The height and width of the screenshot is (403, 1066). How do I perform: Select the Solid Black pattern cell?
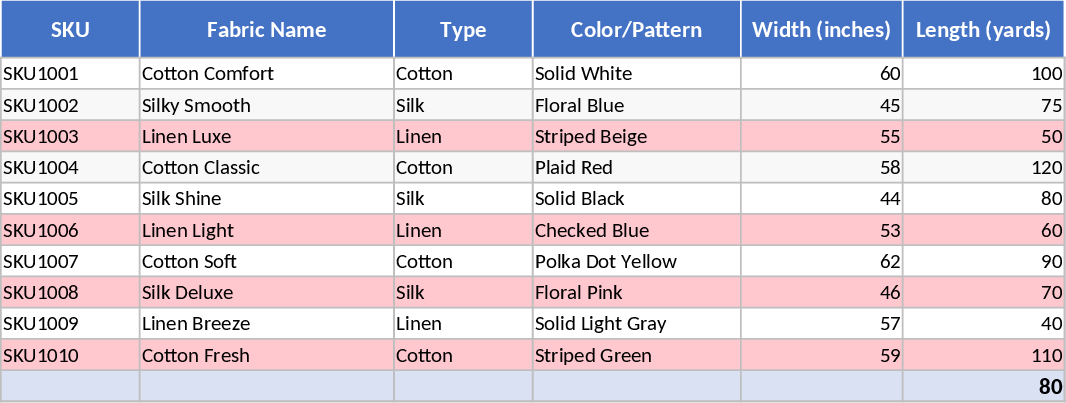pos(636,199)
